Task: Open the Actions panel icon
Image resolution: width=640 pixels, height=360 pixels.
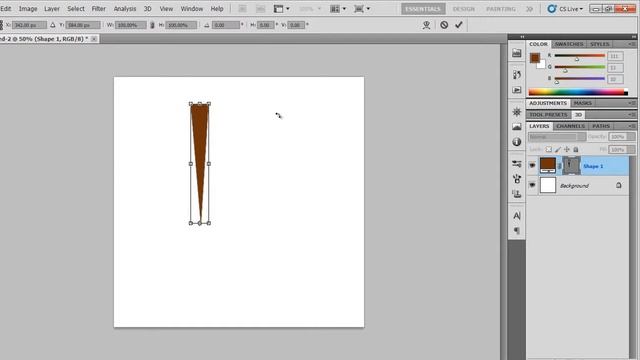Action: point(517,90)
